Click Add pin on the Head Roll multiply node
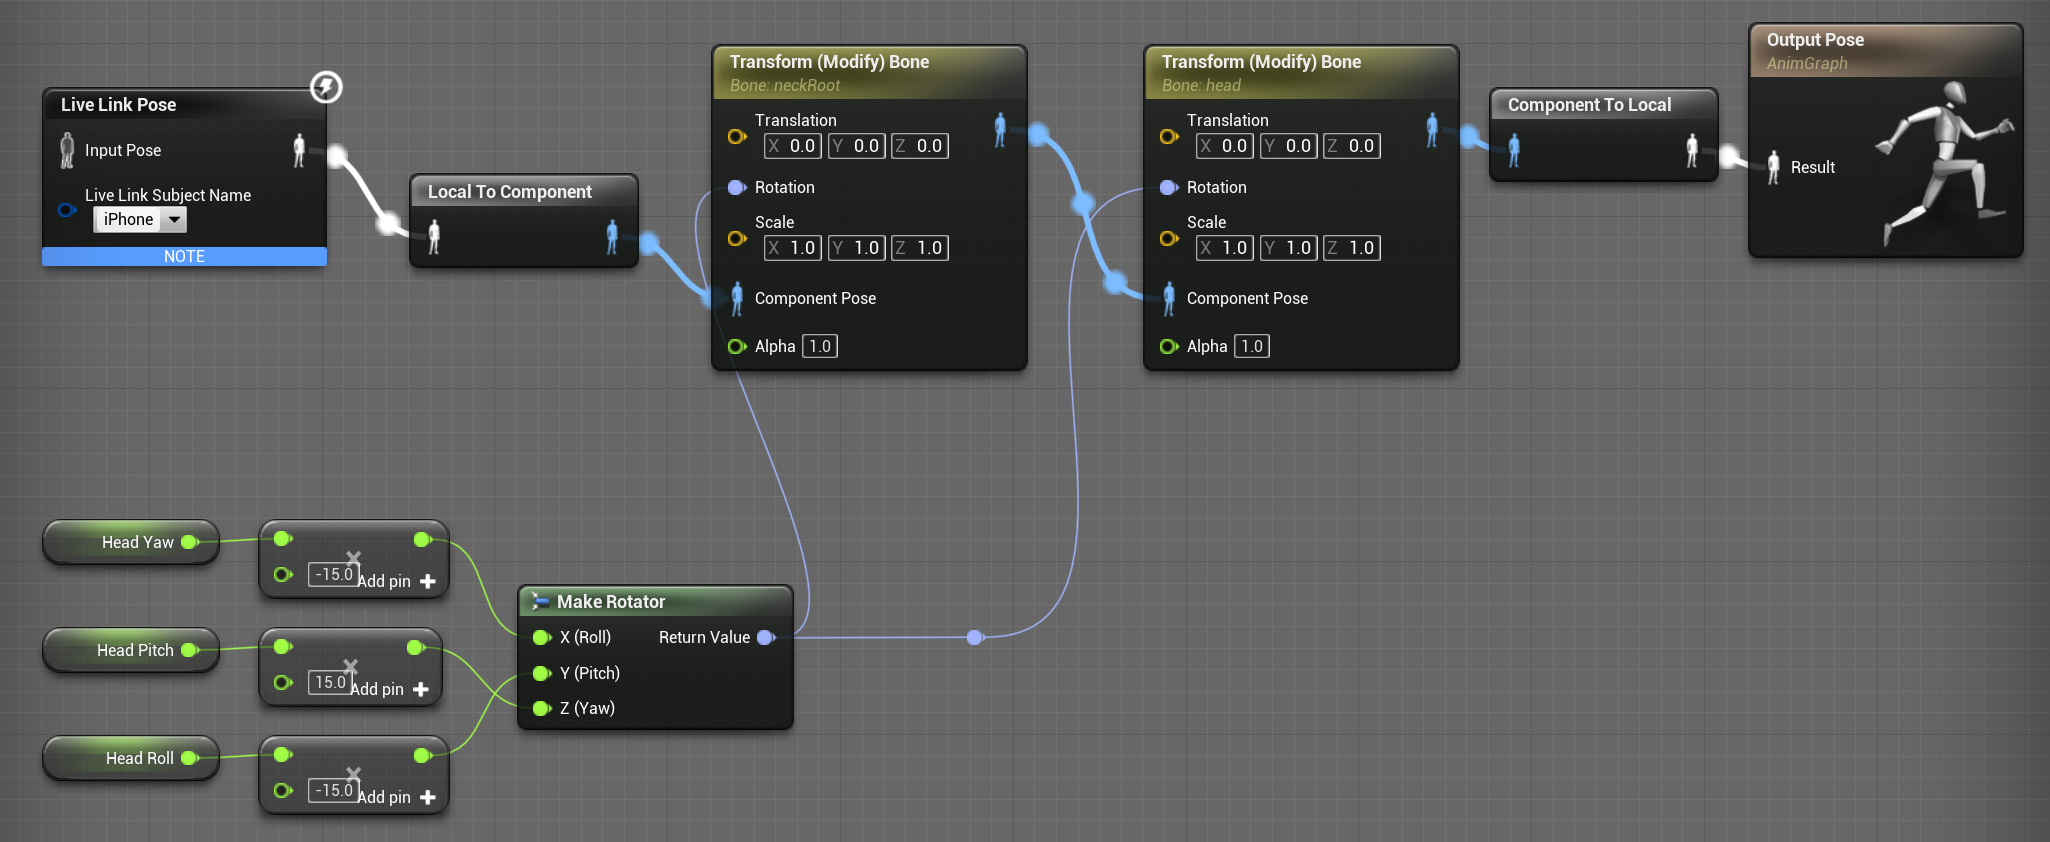2050x842 pixels. [x=397, y=797]
